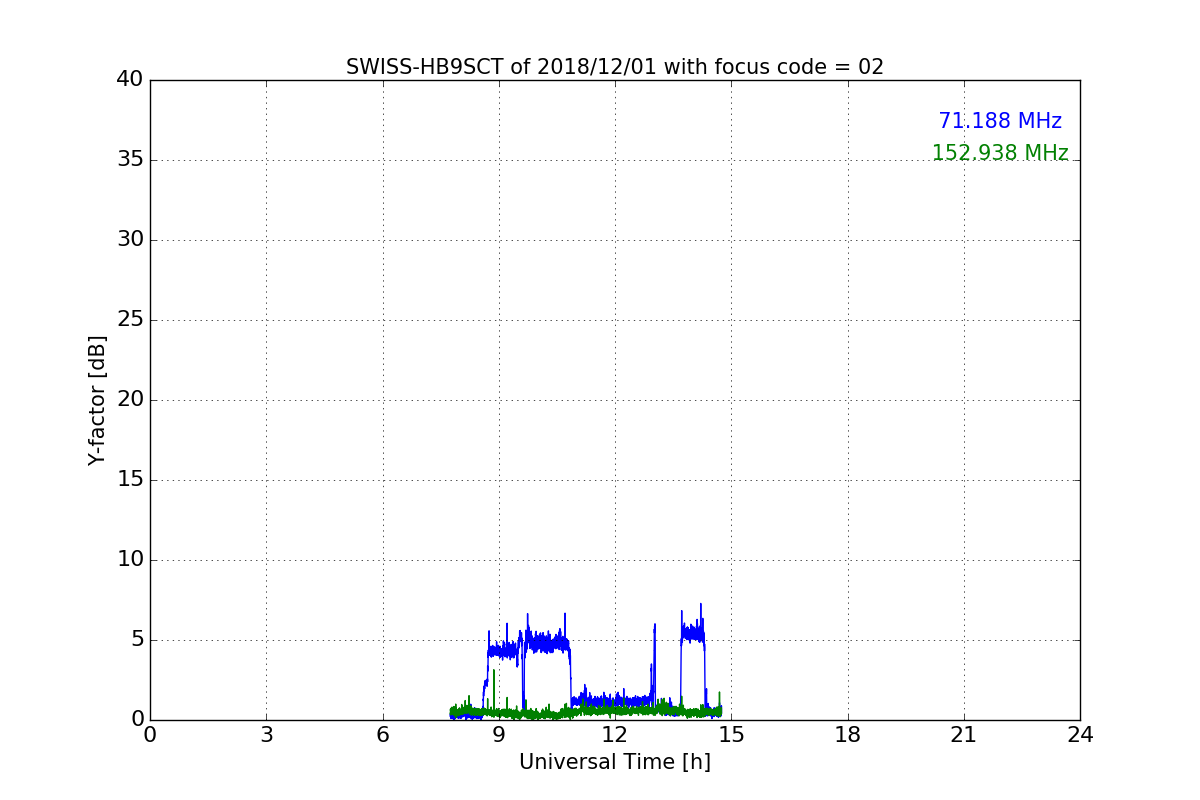1200x800 pixels.
Task: Click y-axis tick label 30
Action: (x=130, y=240)
